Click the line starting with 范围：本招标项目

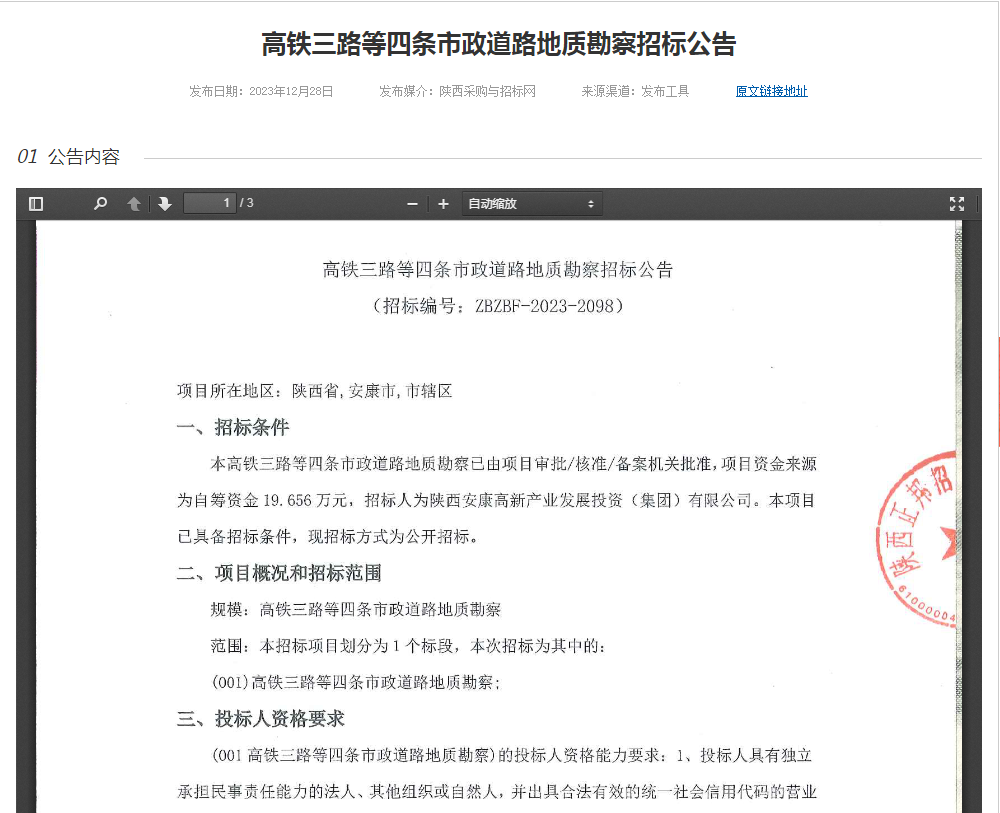(x=408, y=646)
